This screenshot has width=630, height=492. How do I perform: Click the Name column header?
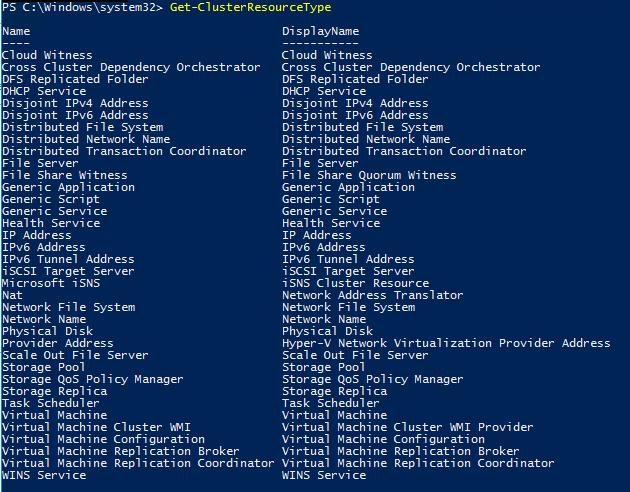(16, 31)
